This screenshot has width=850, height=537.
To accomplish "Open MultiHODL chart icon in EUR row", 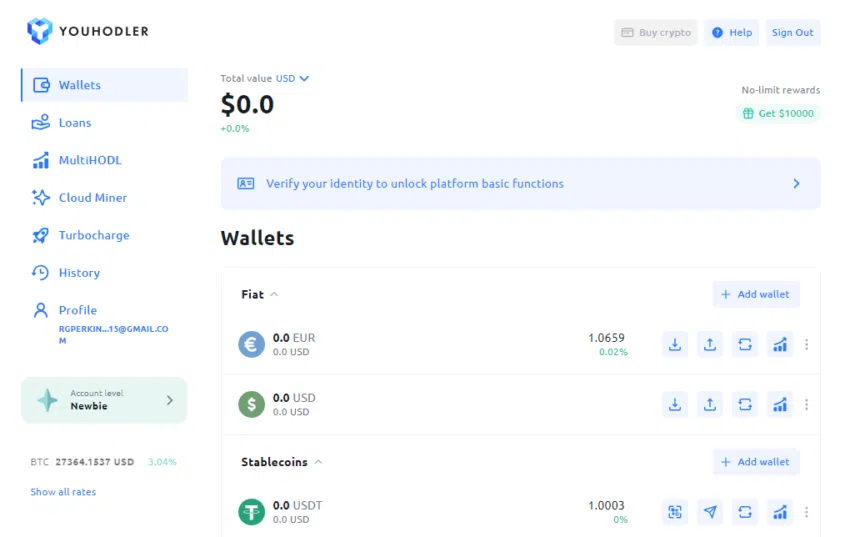I will [780, 345].
